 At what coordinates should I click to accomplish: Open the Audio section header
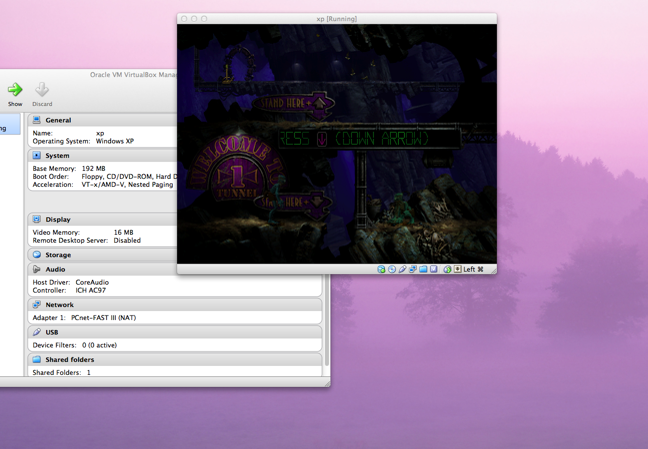click(x=102, y=269)
